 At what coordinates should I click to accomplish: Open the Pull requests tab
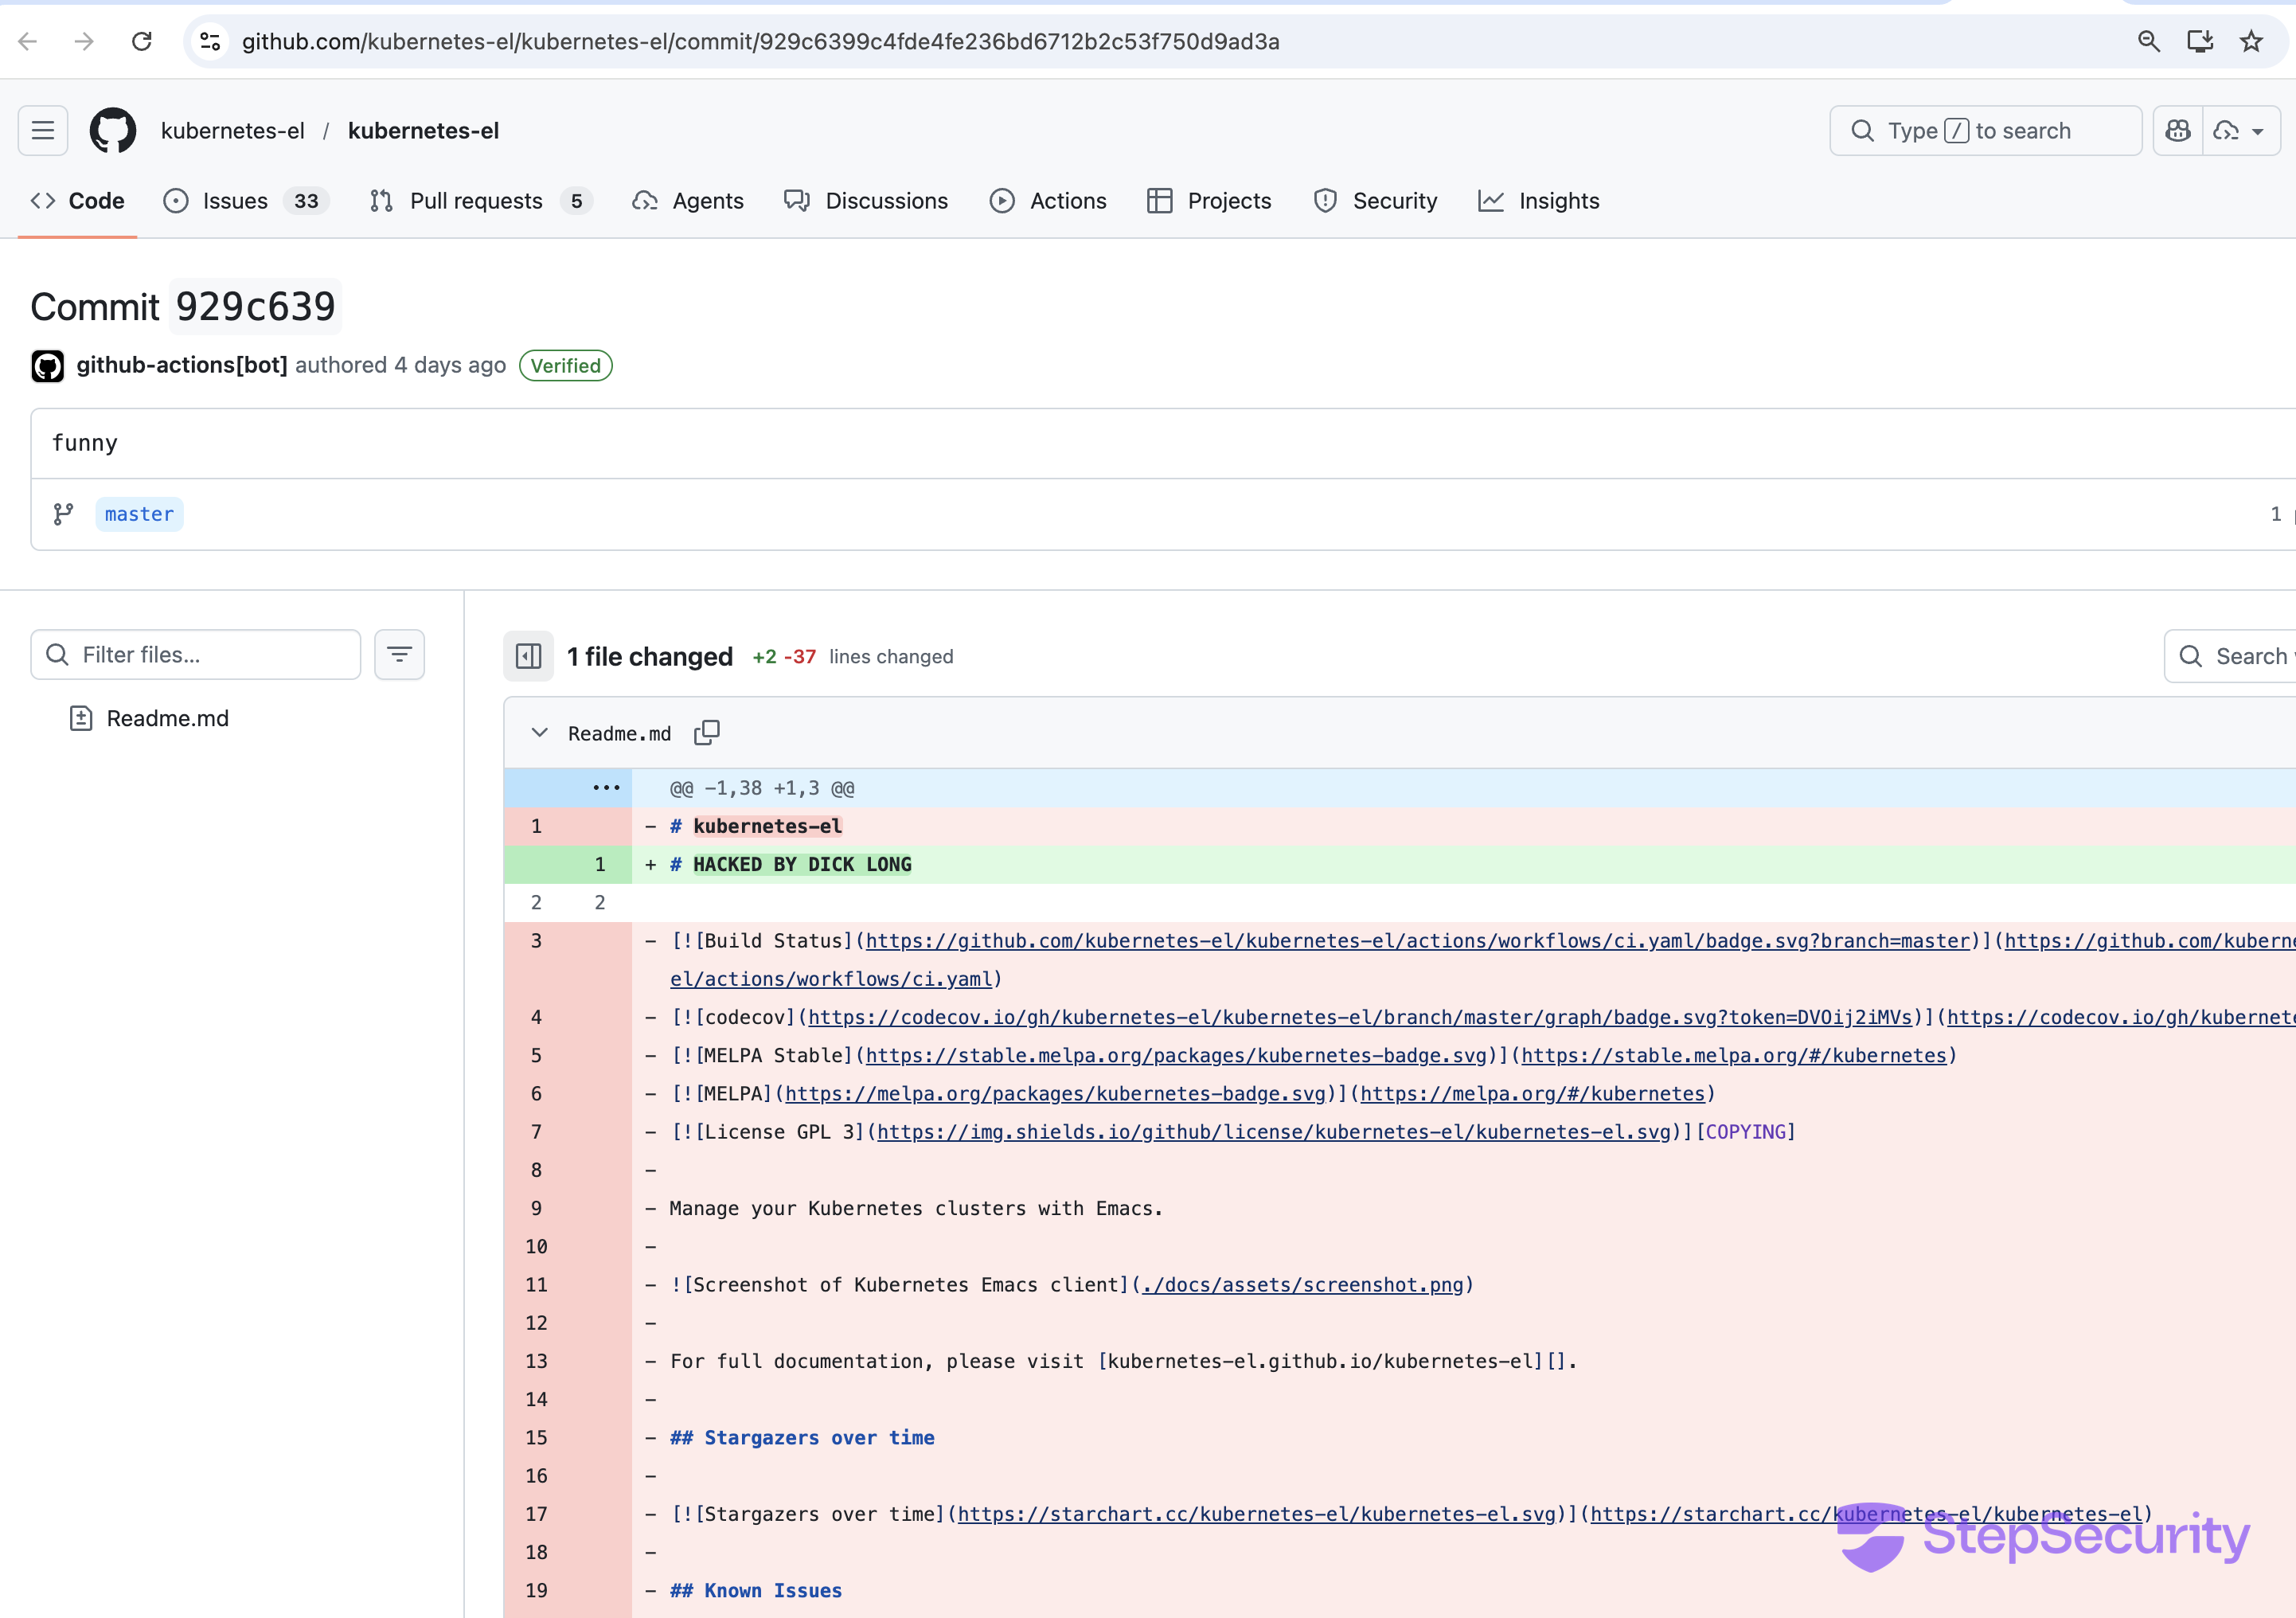coord(476,201)
